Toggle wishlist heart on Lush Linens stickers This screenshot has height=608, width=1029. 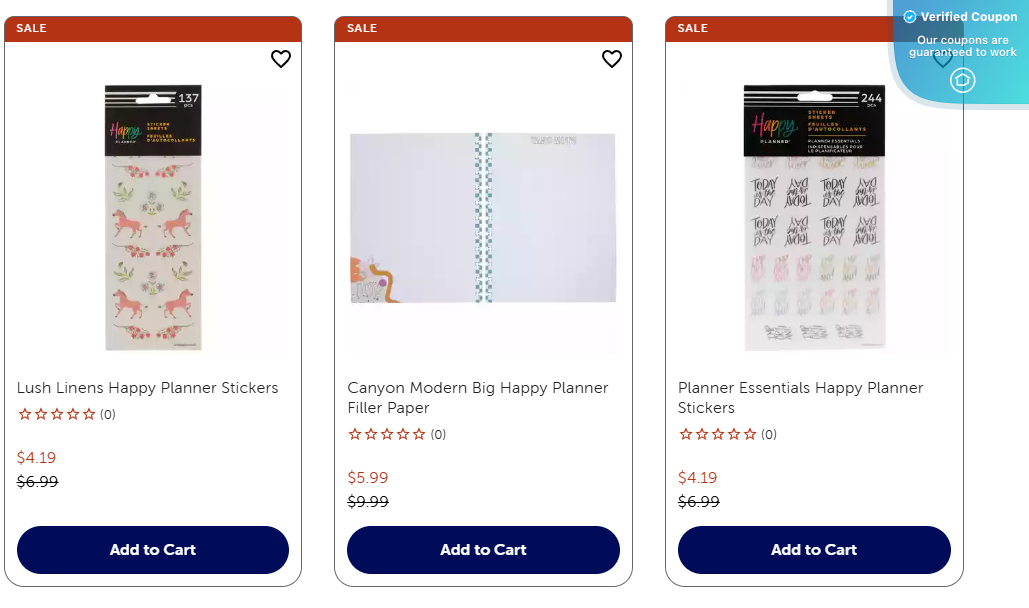point(280,59)
